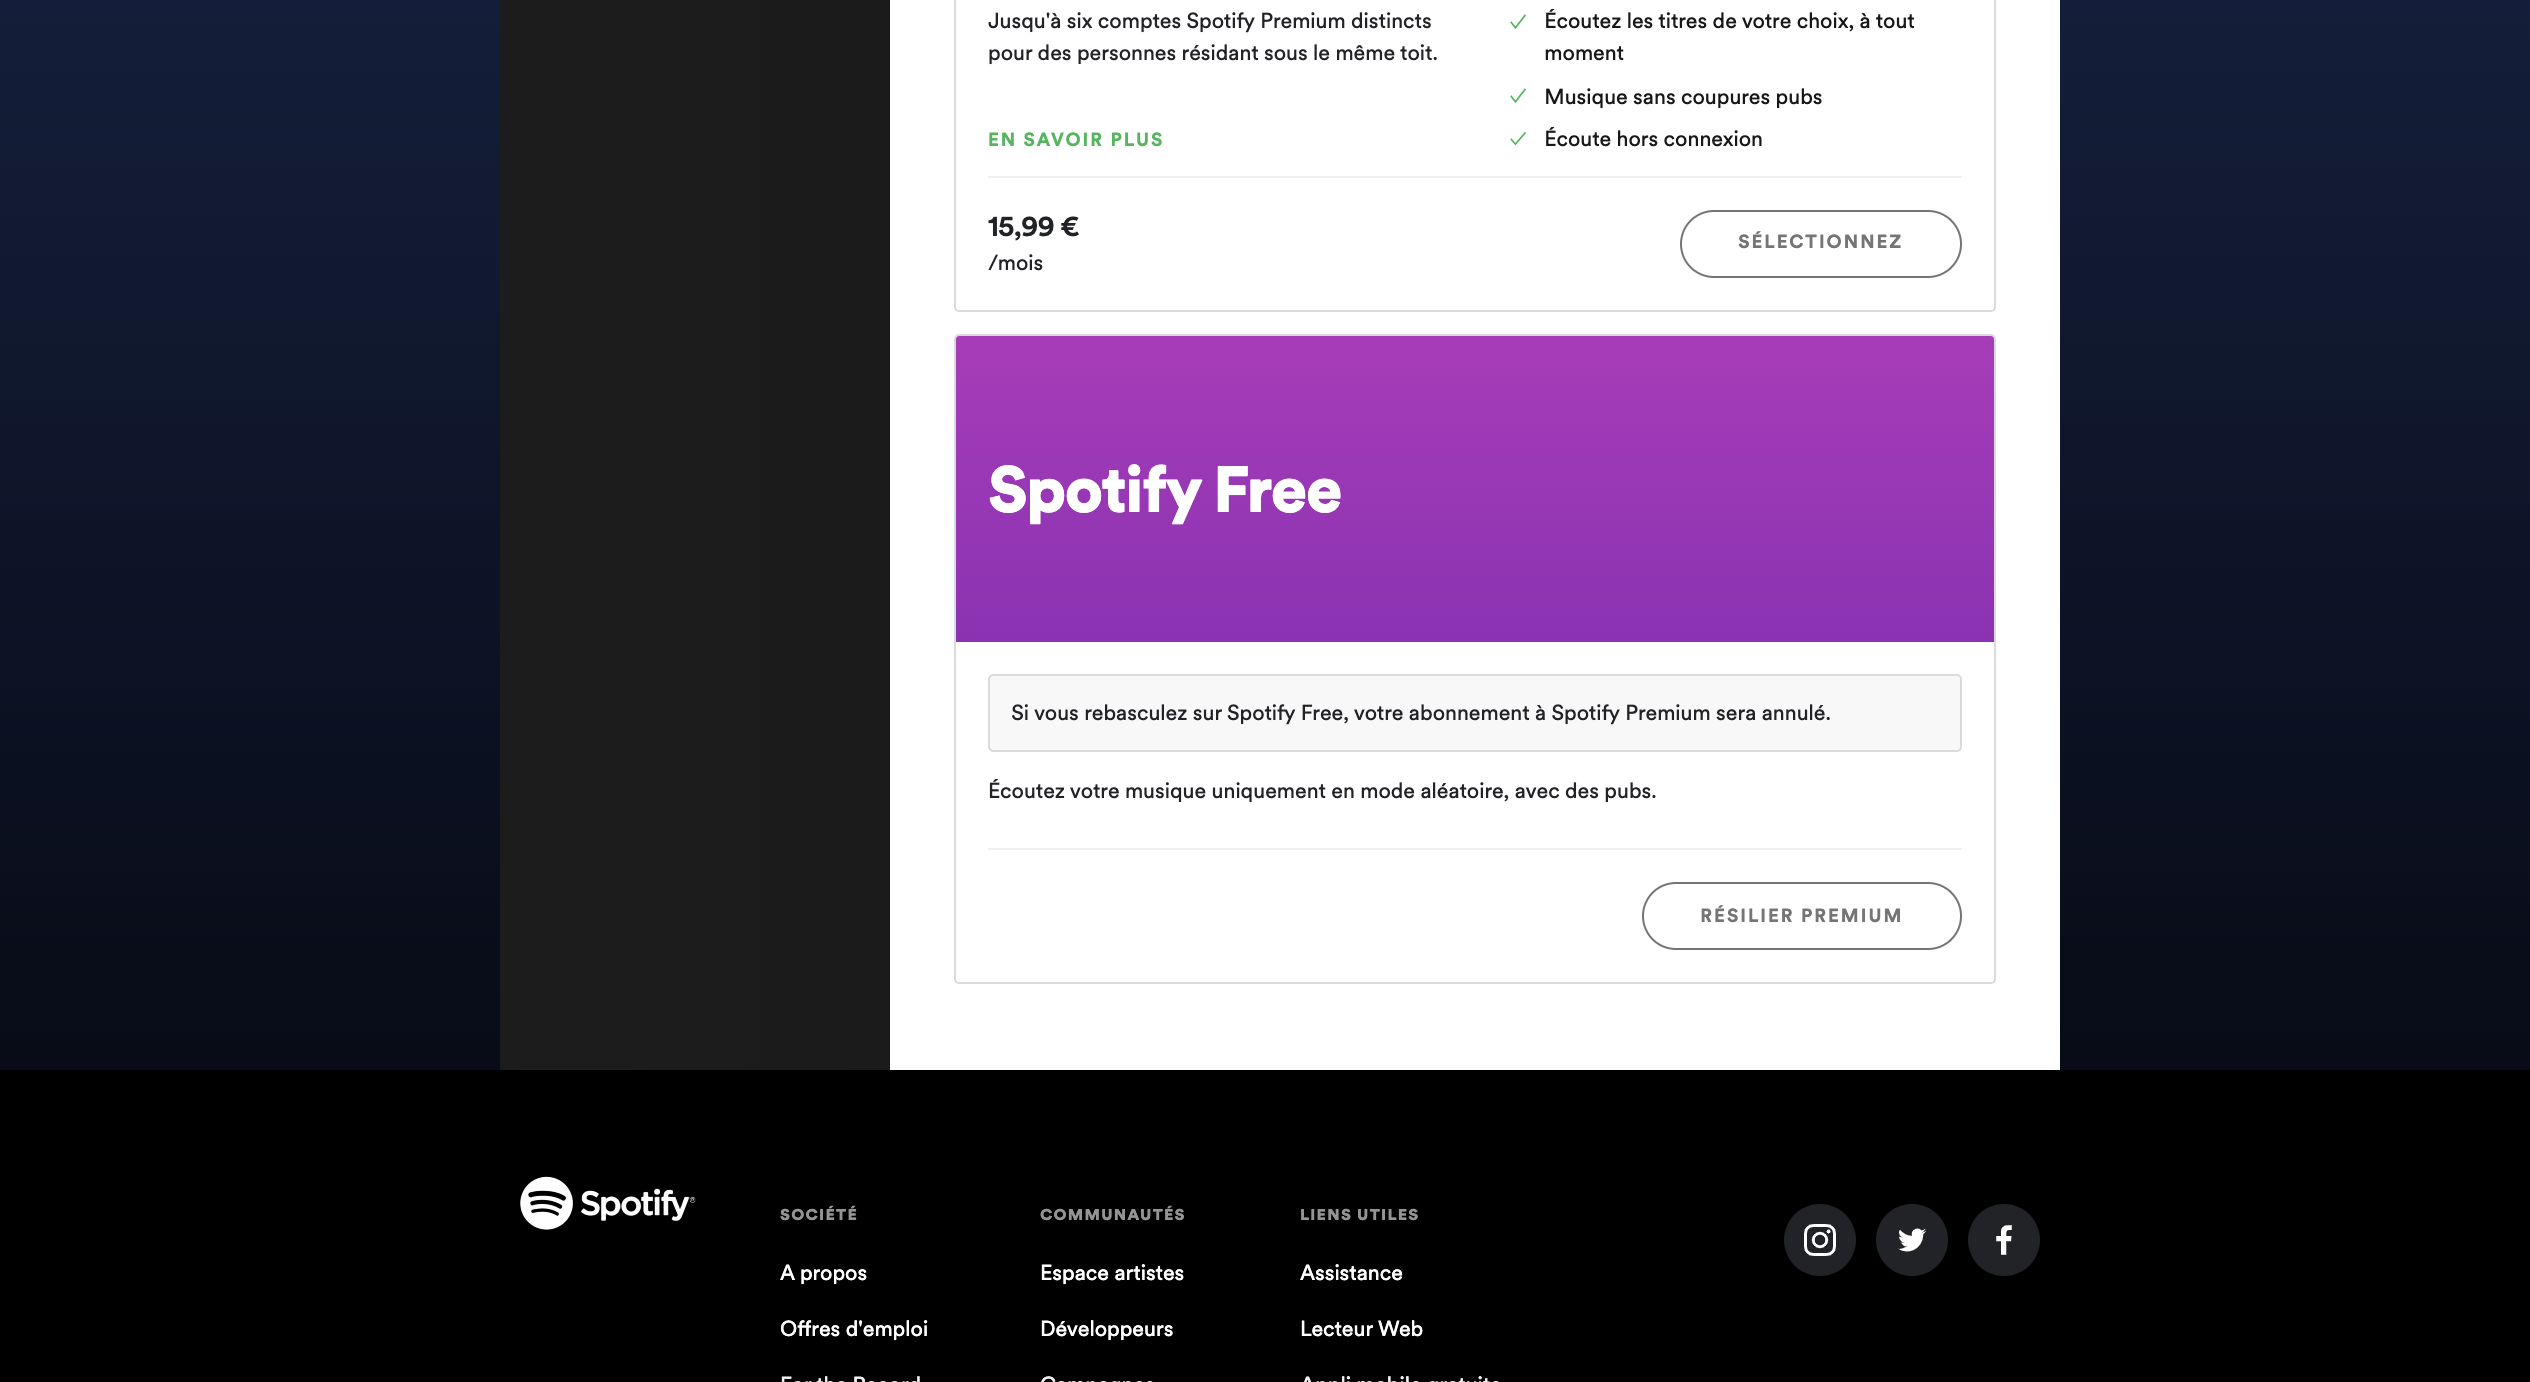This screenshot has width=2530, height=1382.
Task: Click the Écoutez votre musique uniquement description text
Action: pos(1322,791)
